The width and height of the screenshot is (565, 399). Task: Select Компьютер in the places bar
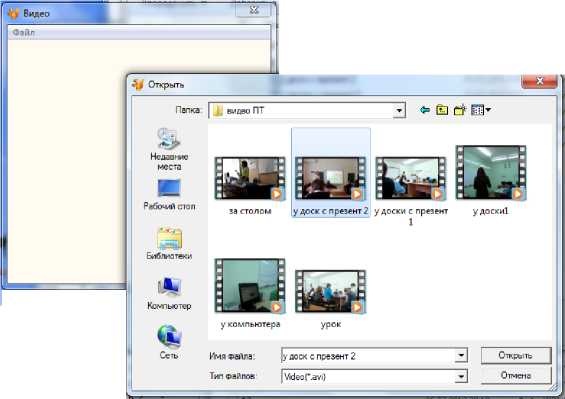pos(169,293)
